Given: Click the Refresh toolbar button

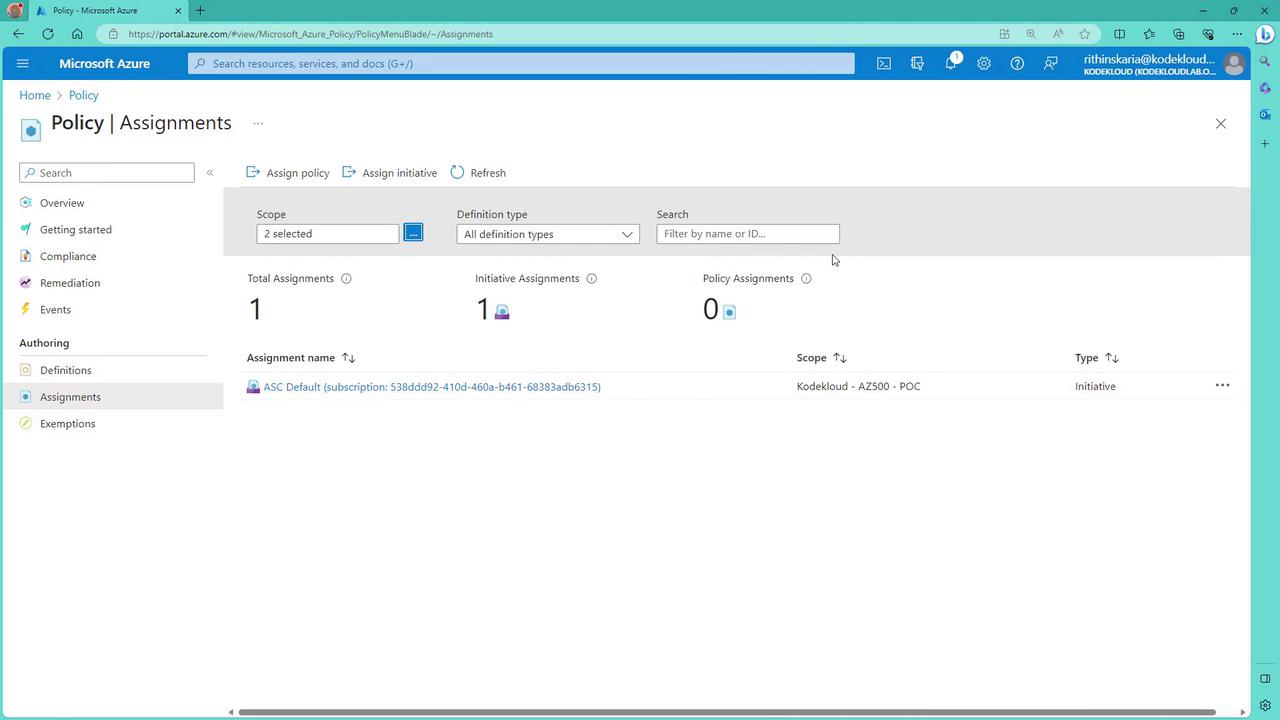Looking at the screenshot, I should point(478,173).
